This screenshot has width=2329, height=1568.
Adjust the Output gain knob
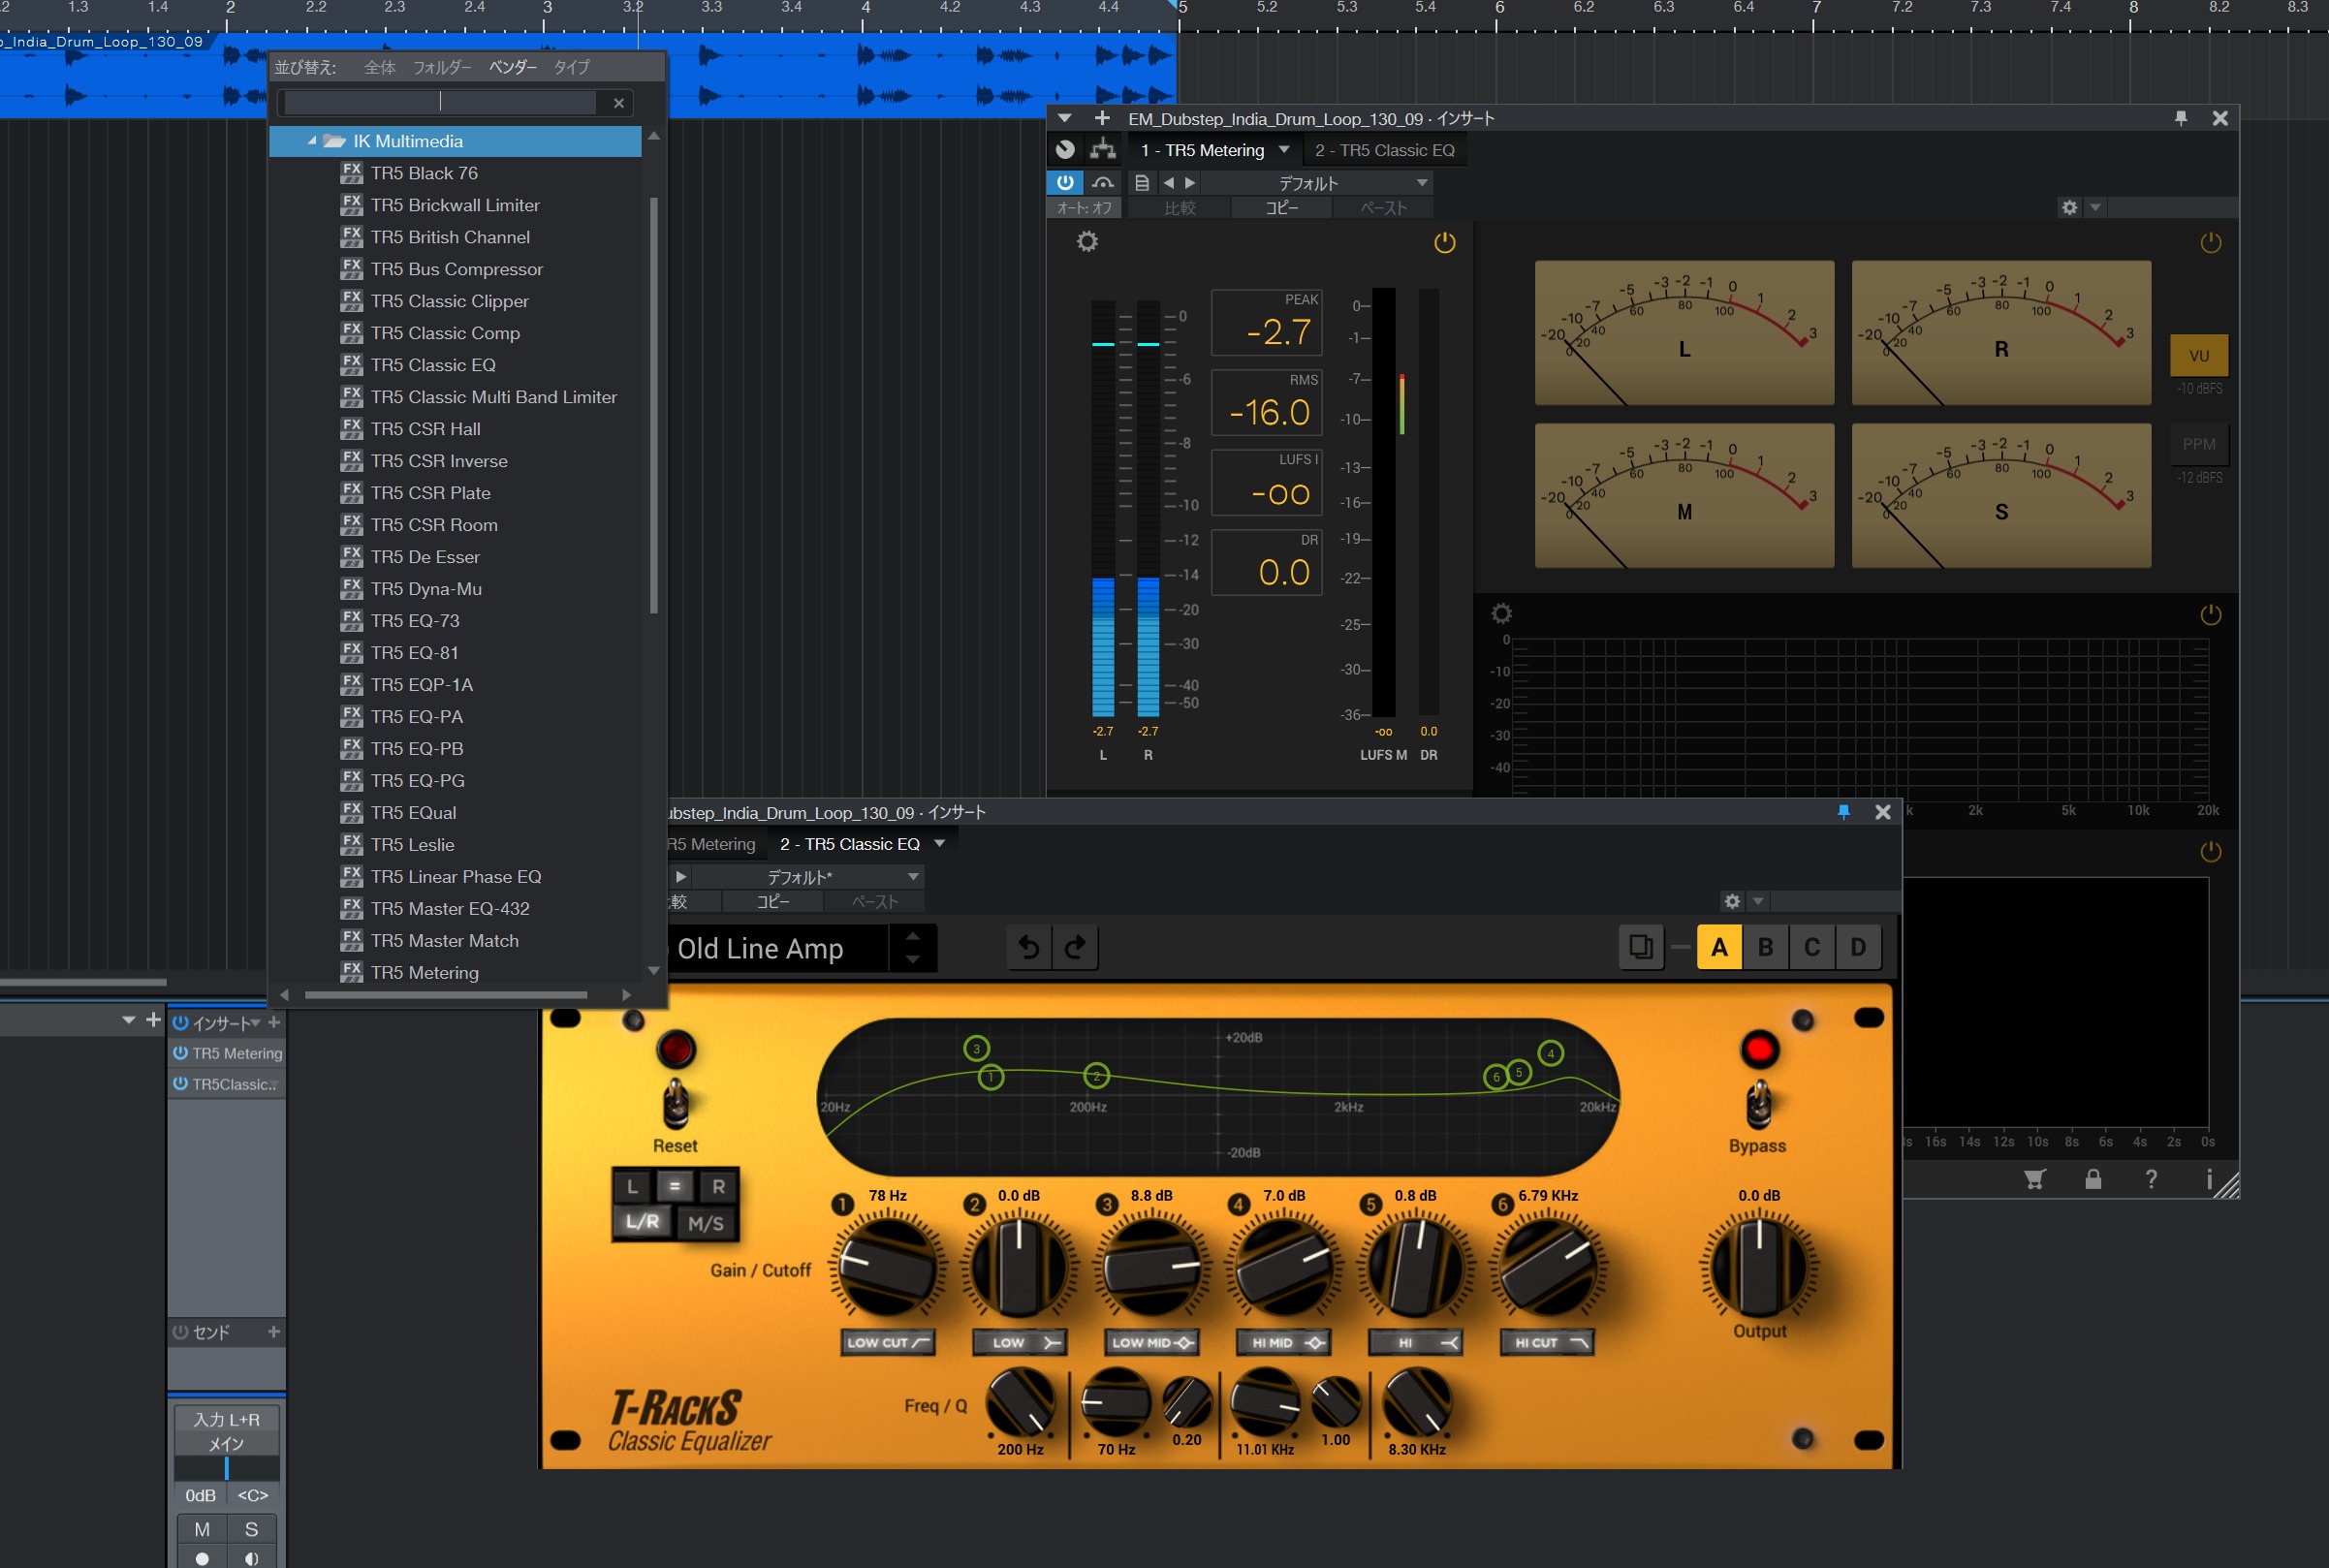pos(1759,1265)
